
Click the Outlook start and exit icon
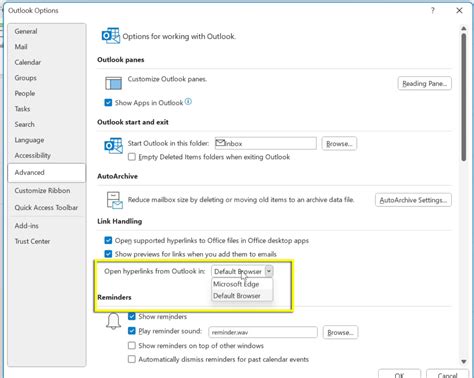click(x=113, y=146)
